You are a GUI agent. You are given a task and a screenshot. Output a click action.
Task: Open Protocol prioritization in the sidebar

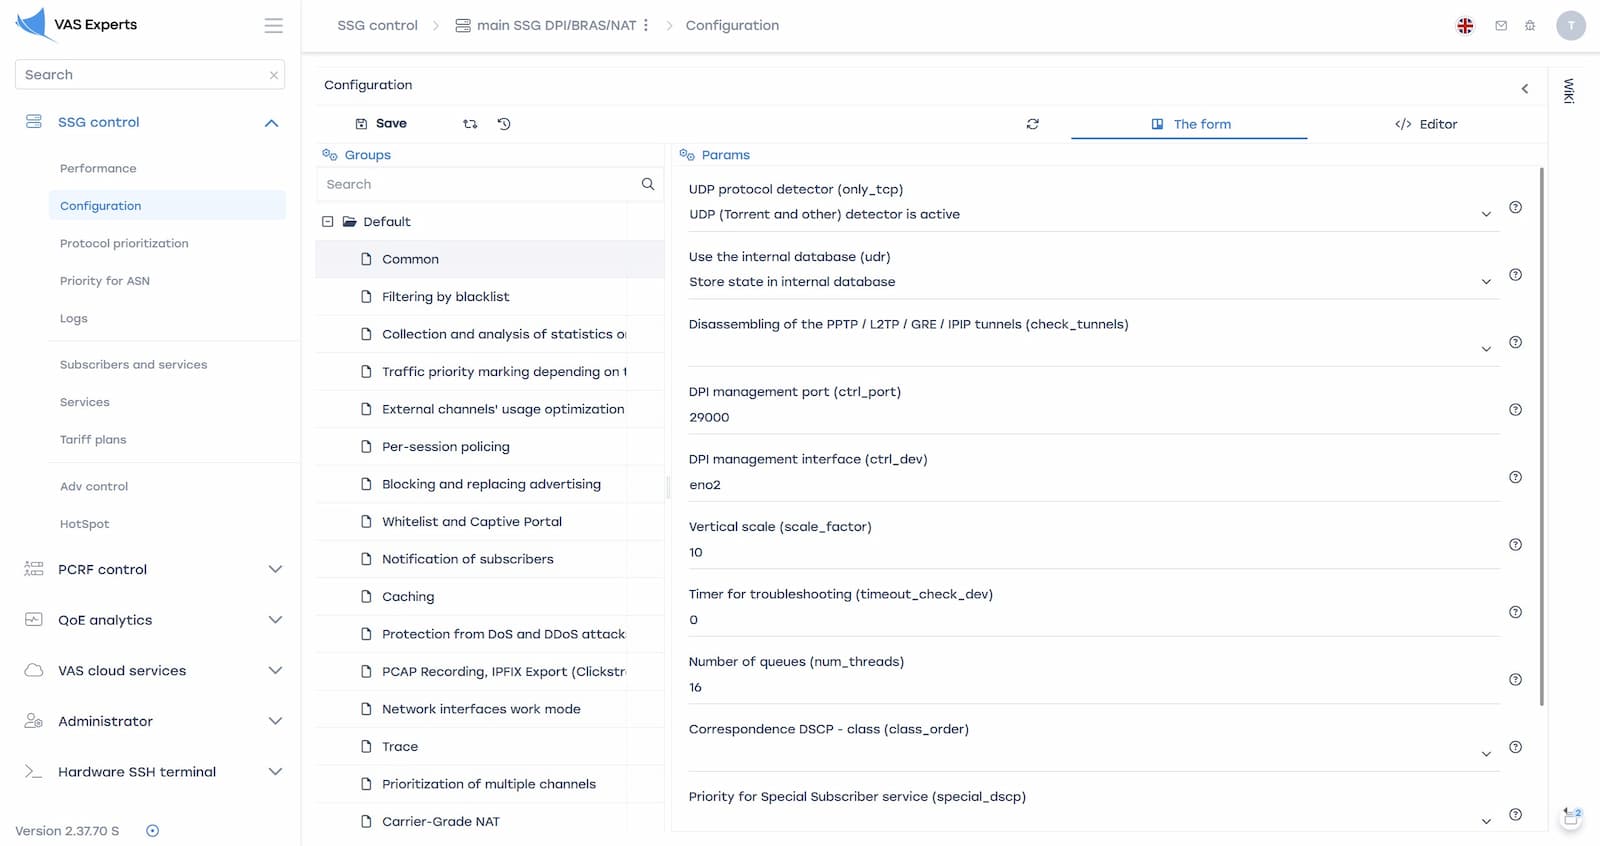124,243
